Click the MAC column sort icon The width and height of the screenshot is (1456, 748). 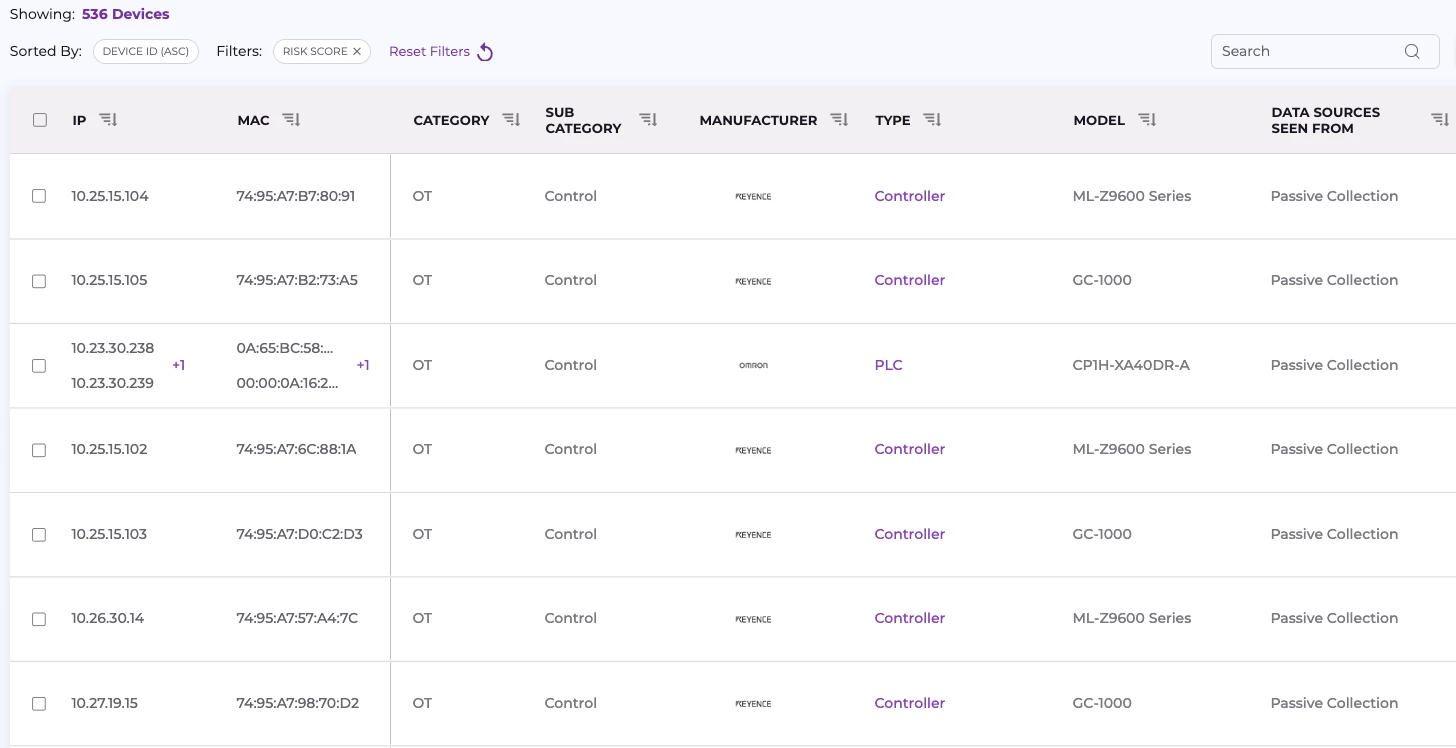[291, 120]
